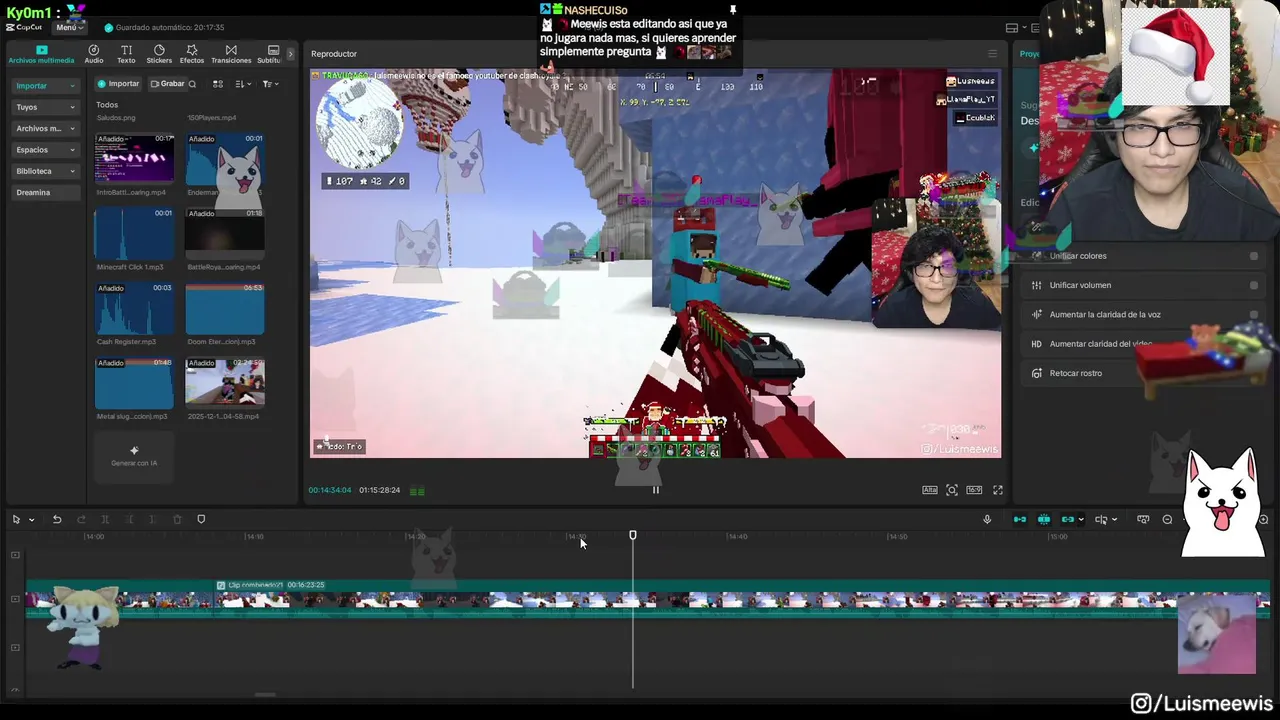Click the split clip tool
Image resolution: width=1280 pixels, height=720 pixels.
click(x=105, y=519)
